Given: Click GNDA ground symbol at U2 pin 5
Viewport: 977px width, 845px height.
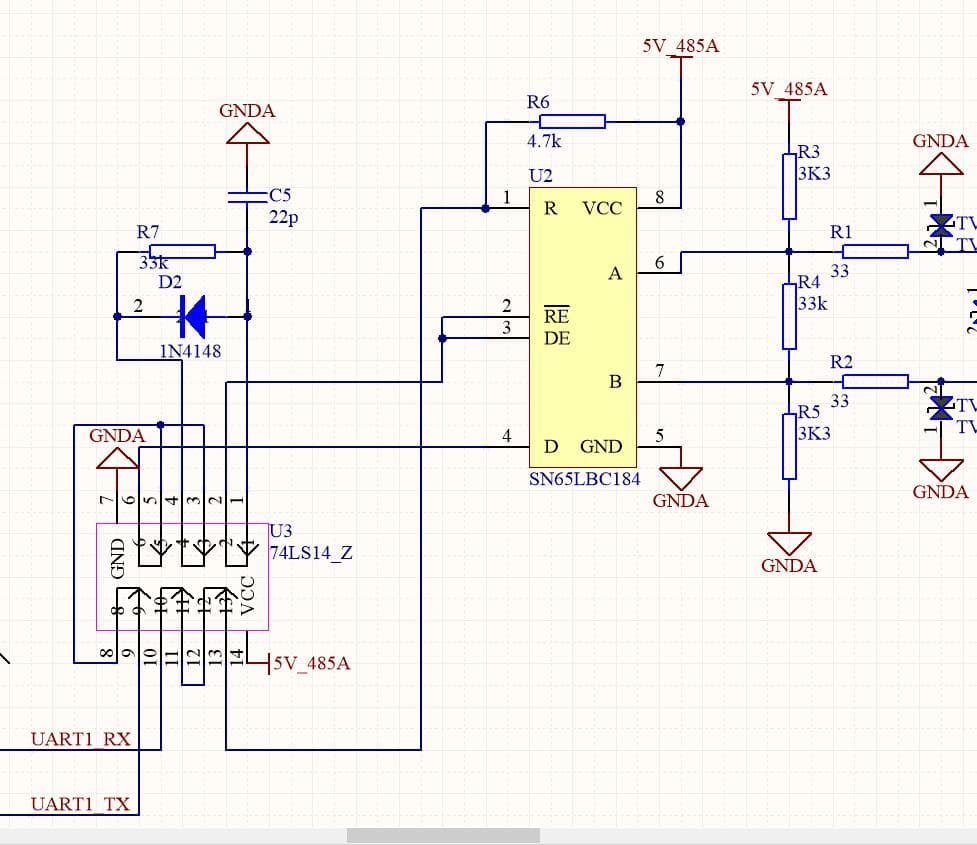Looking at the screenshot, I should point(680,479).
